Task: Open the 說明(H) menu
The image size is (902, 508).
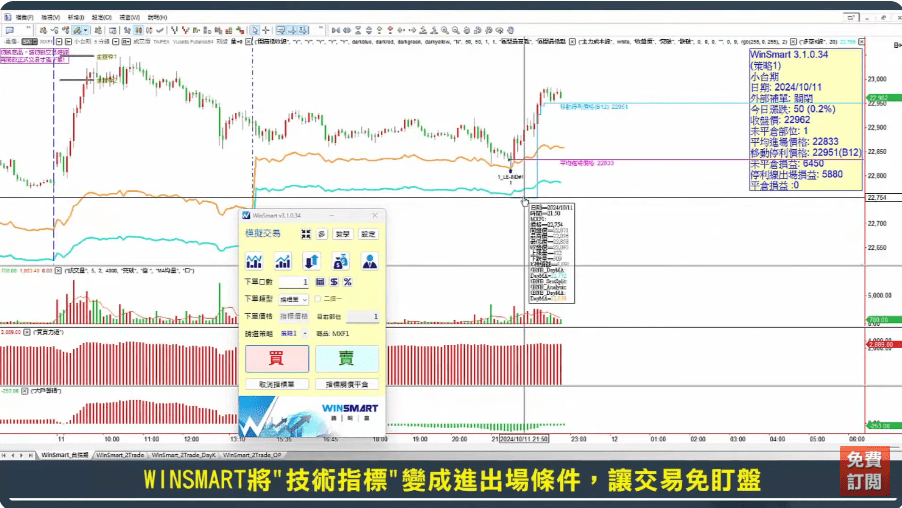Action: (157, 17)
